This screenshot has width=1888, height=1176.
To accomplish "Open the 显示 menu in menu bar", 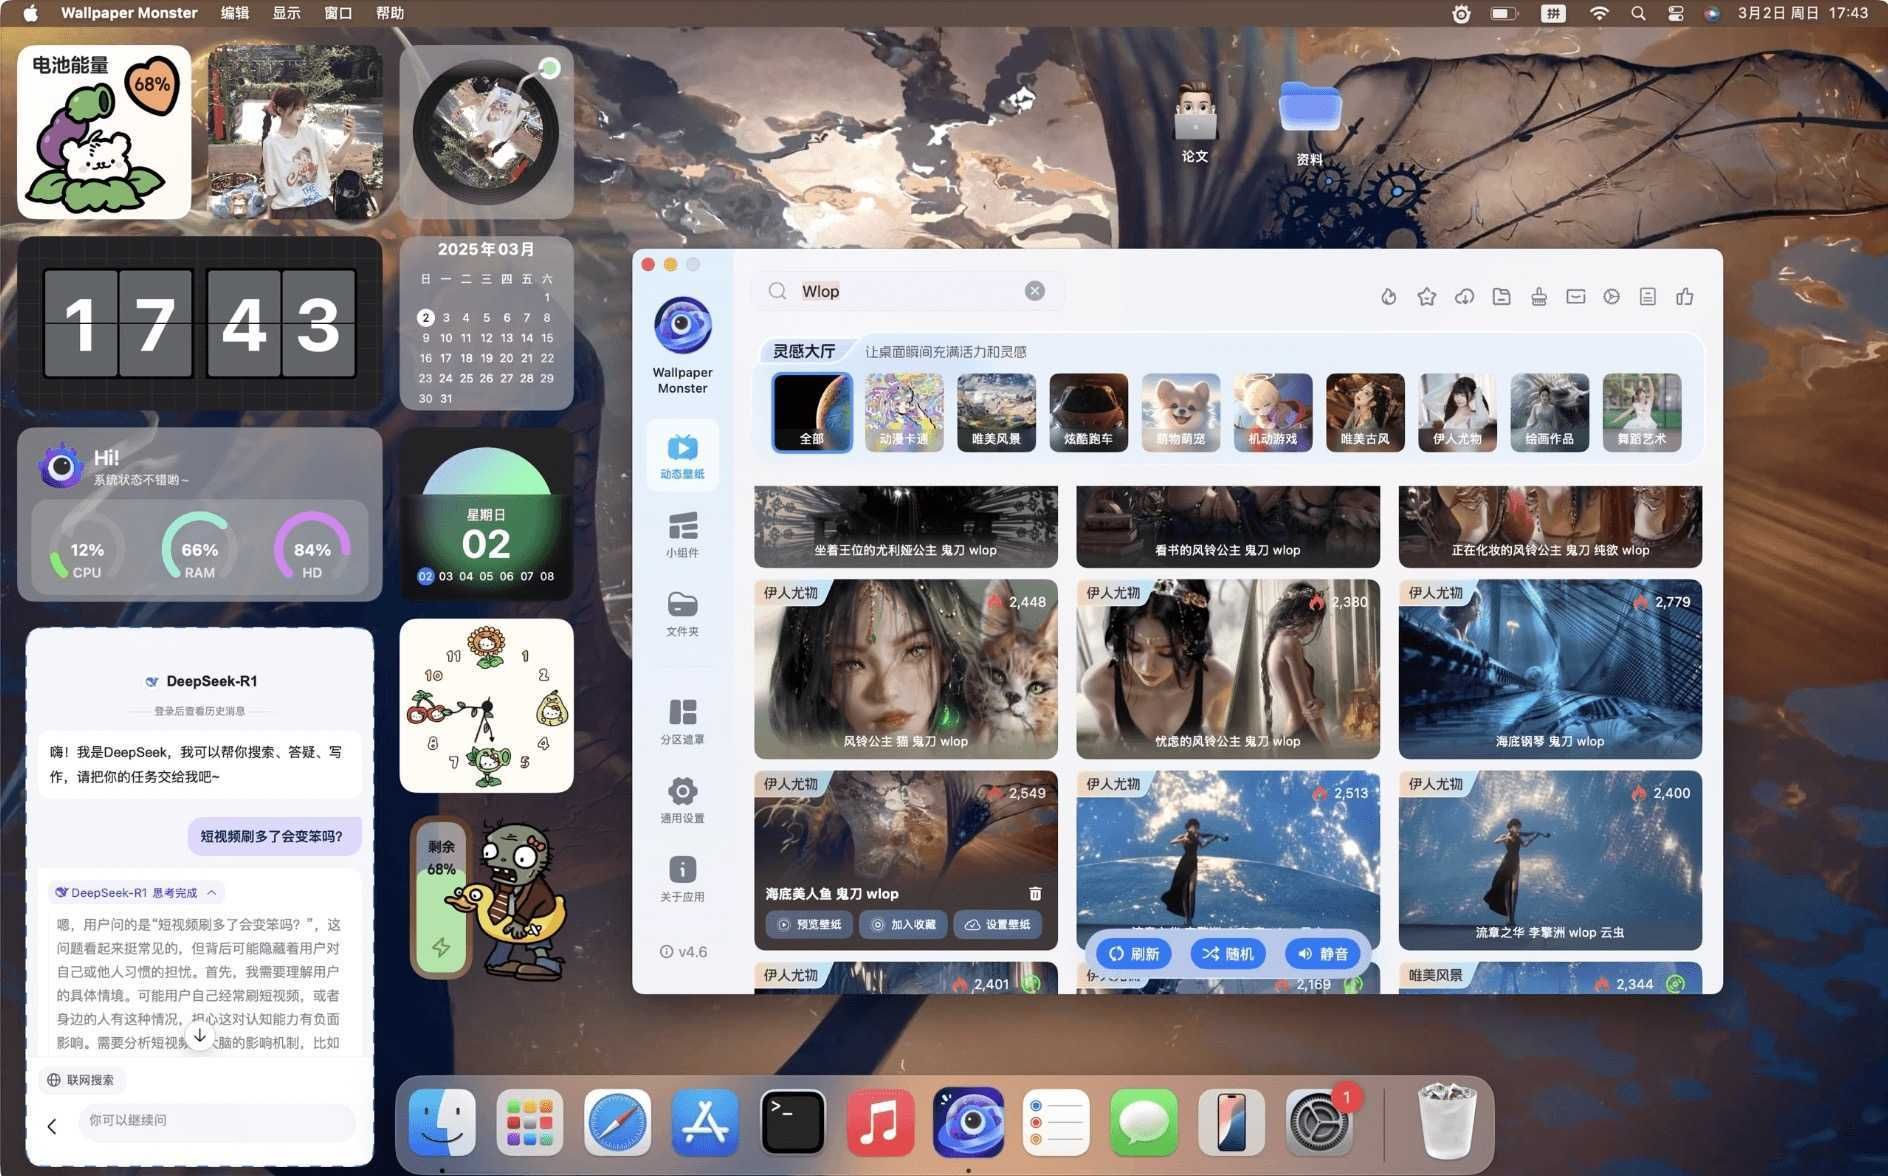I will tap(286, 13).
